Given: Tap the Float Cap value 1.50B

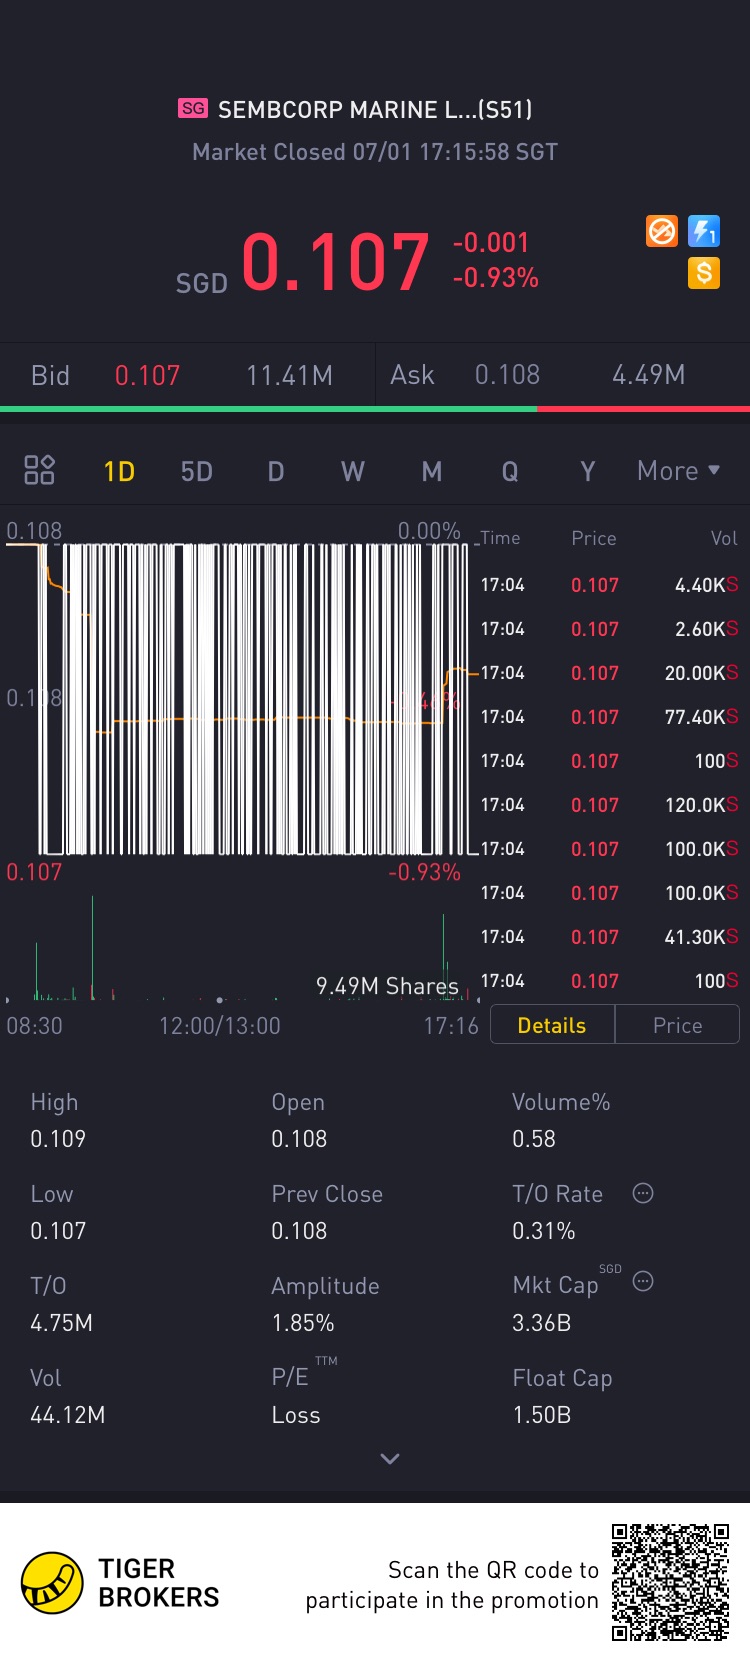Looking at the screenshot, I should click(541, 1415).
